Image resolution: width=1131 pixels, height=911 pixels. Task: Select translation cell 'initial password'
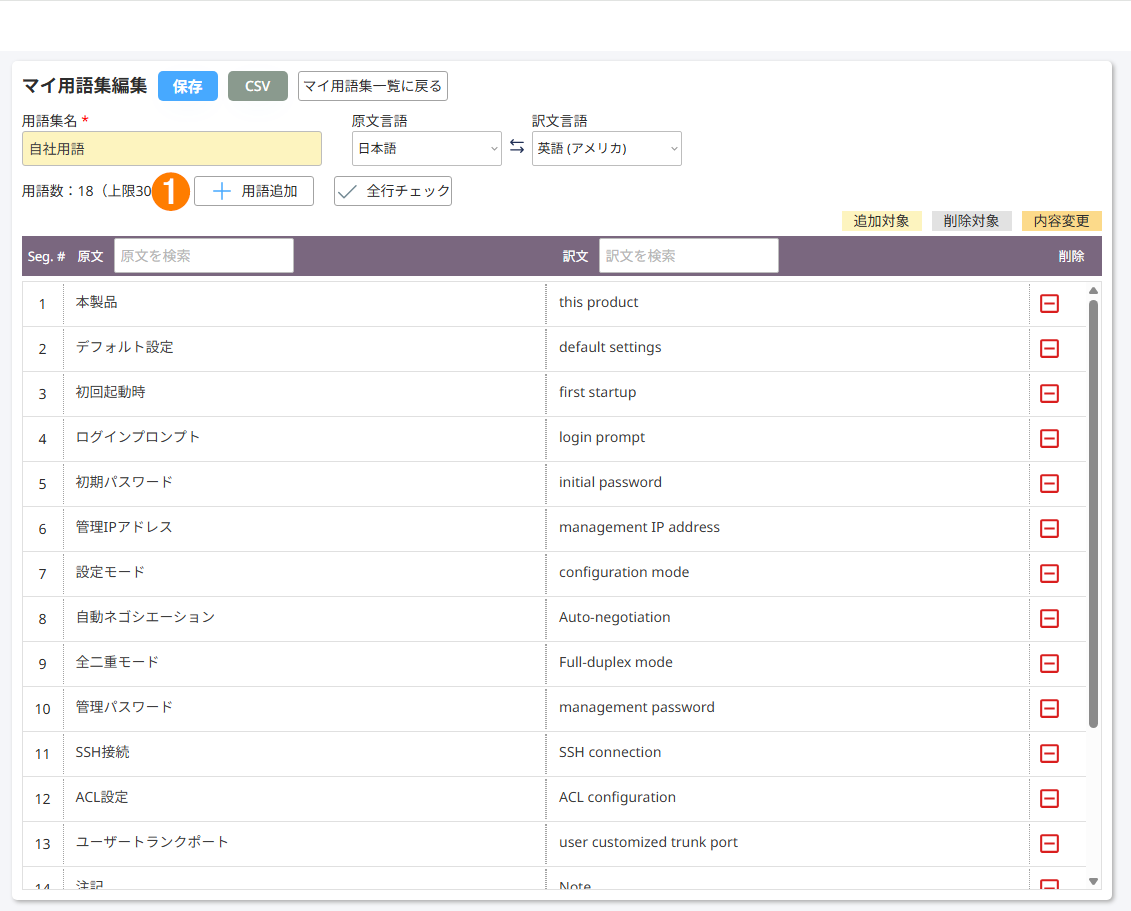tap(788, 483)
